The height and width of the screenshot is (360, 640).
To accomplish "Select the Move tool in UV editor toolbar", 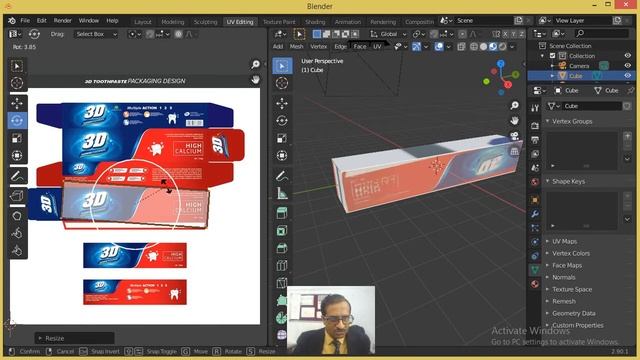I will (17, 103).
